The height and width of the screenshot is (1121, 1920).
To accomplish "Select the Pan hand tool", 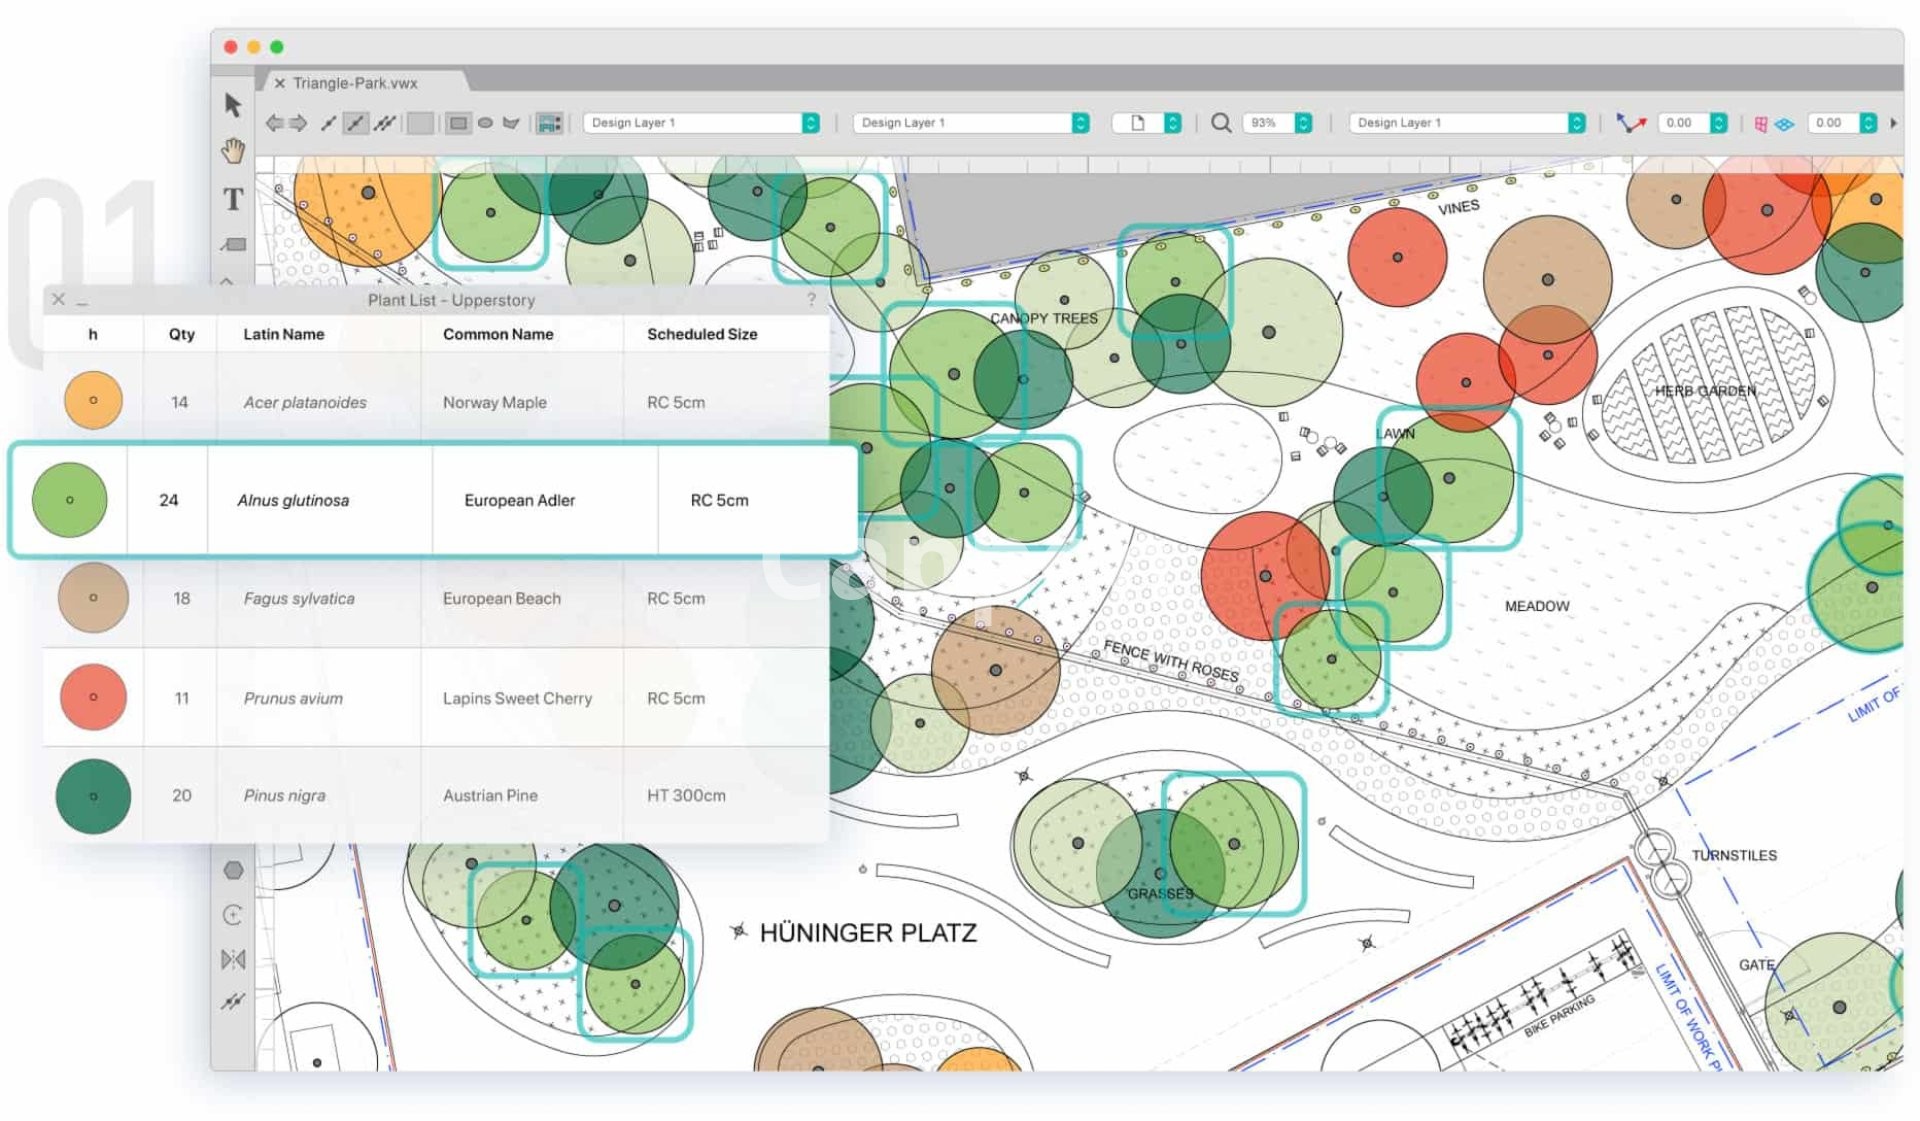I will tap(233, 151).
